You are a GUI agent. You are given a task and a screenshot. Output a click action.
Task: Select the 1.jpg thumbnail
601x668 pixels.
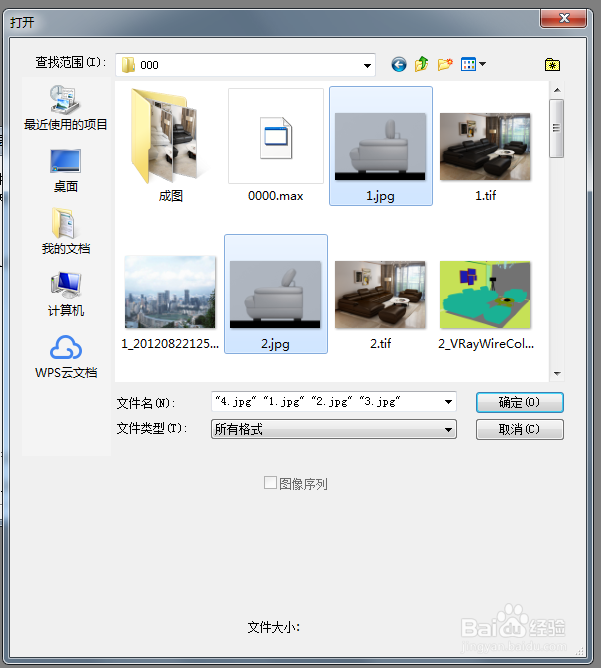[381, 146]
